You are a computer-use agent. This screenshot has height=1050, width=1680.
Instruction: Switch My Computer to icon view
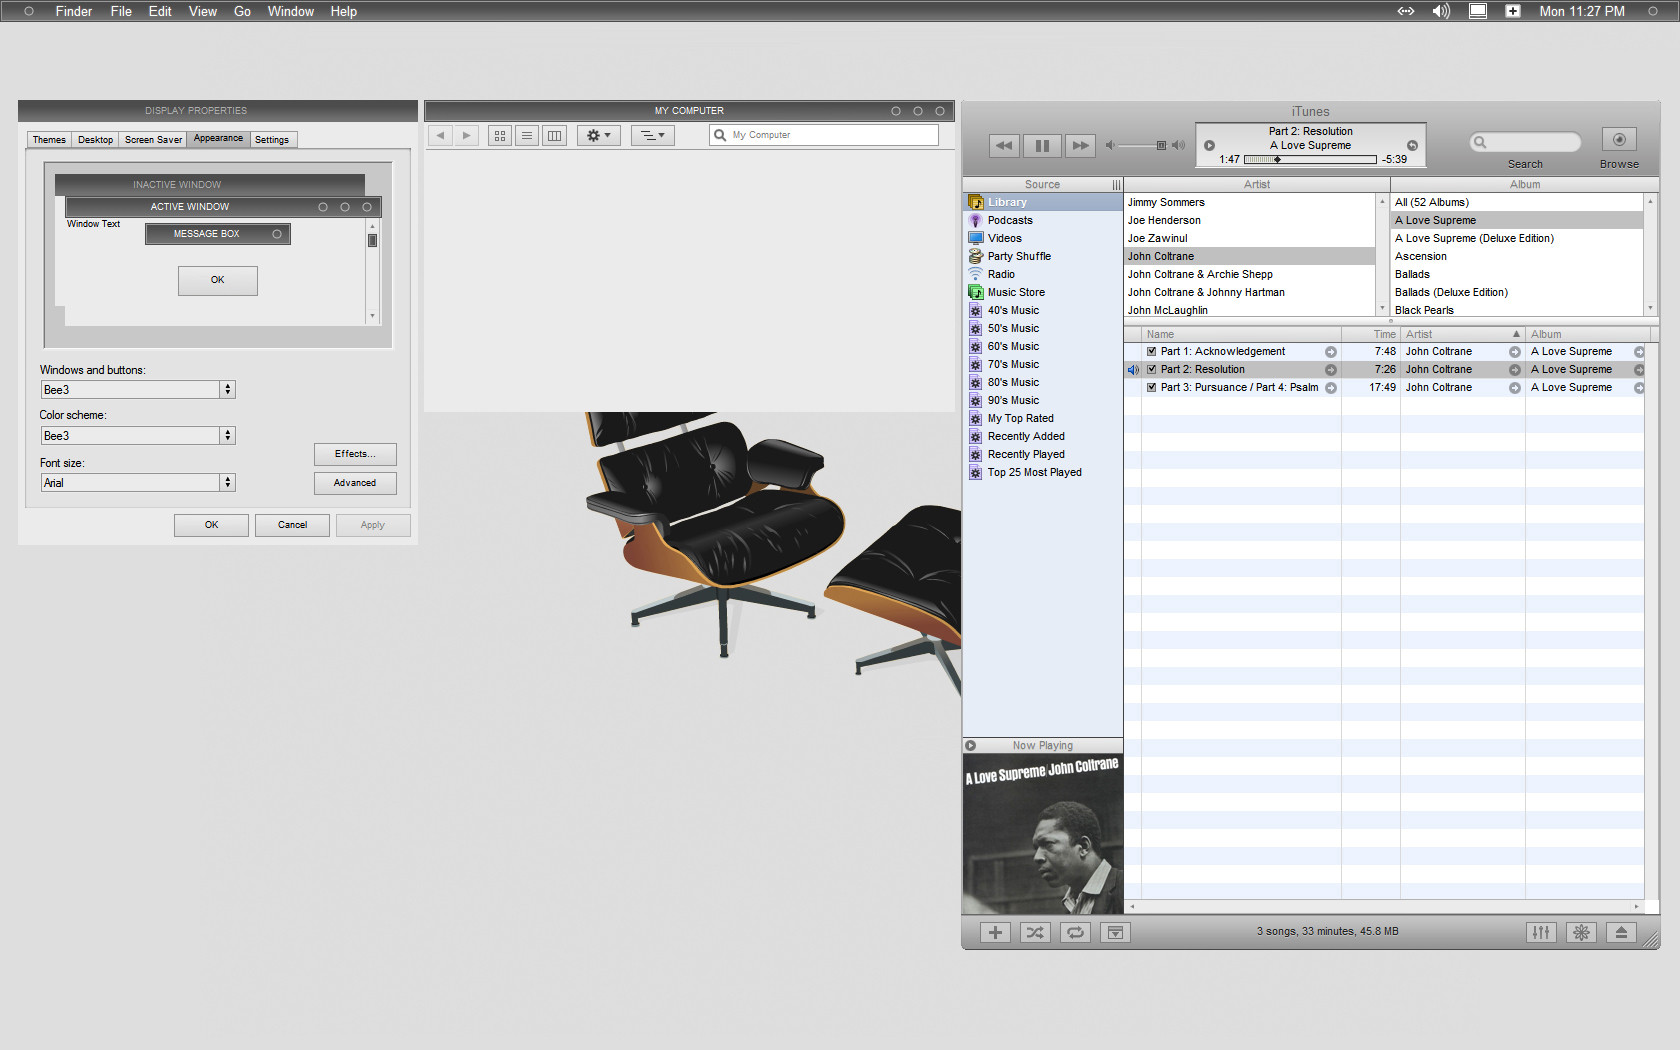(x=500, y=135)
